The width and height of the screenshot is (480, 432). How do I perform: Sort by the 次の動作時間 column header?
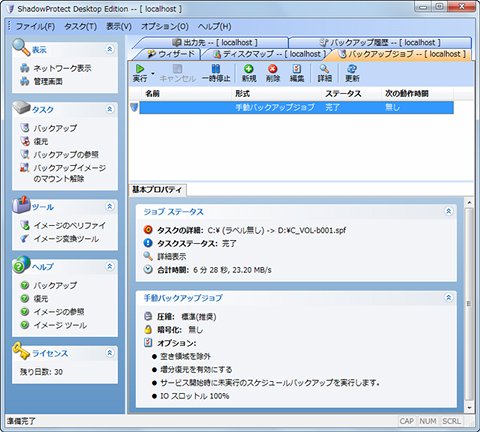pos(418,94)
